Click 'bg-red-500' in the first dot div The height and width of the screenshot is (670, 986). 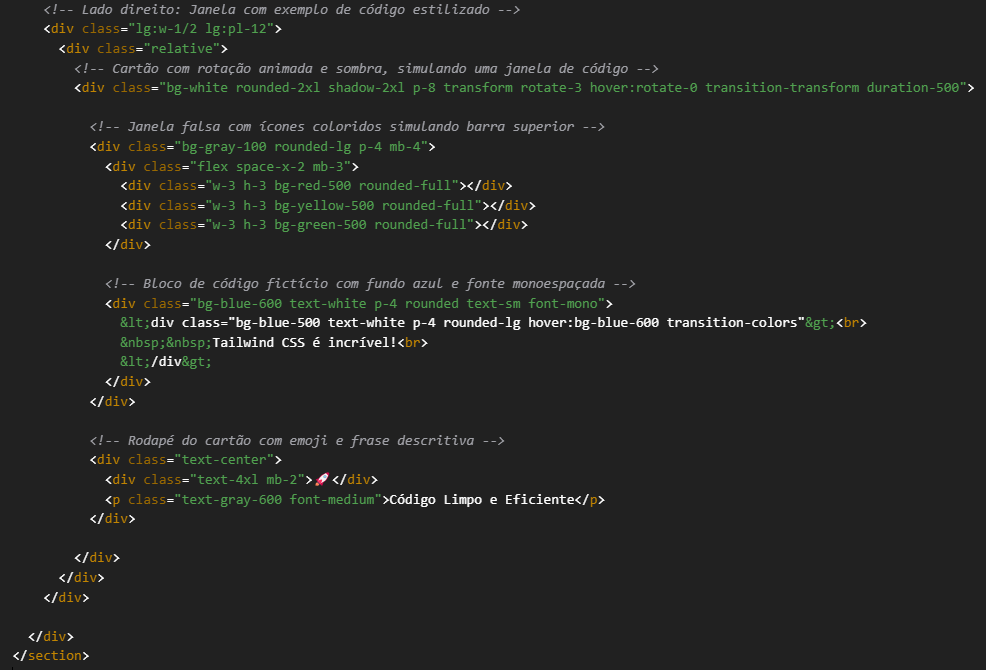(x=313, y=186)
